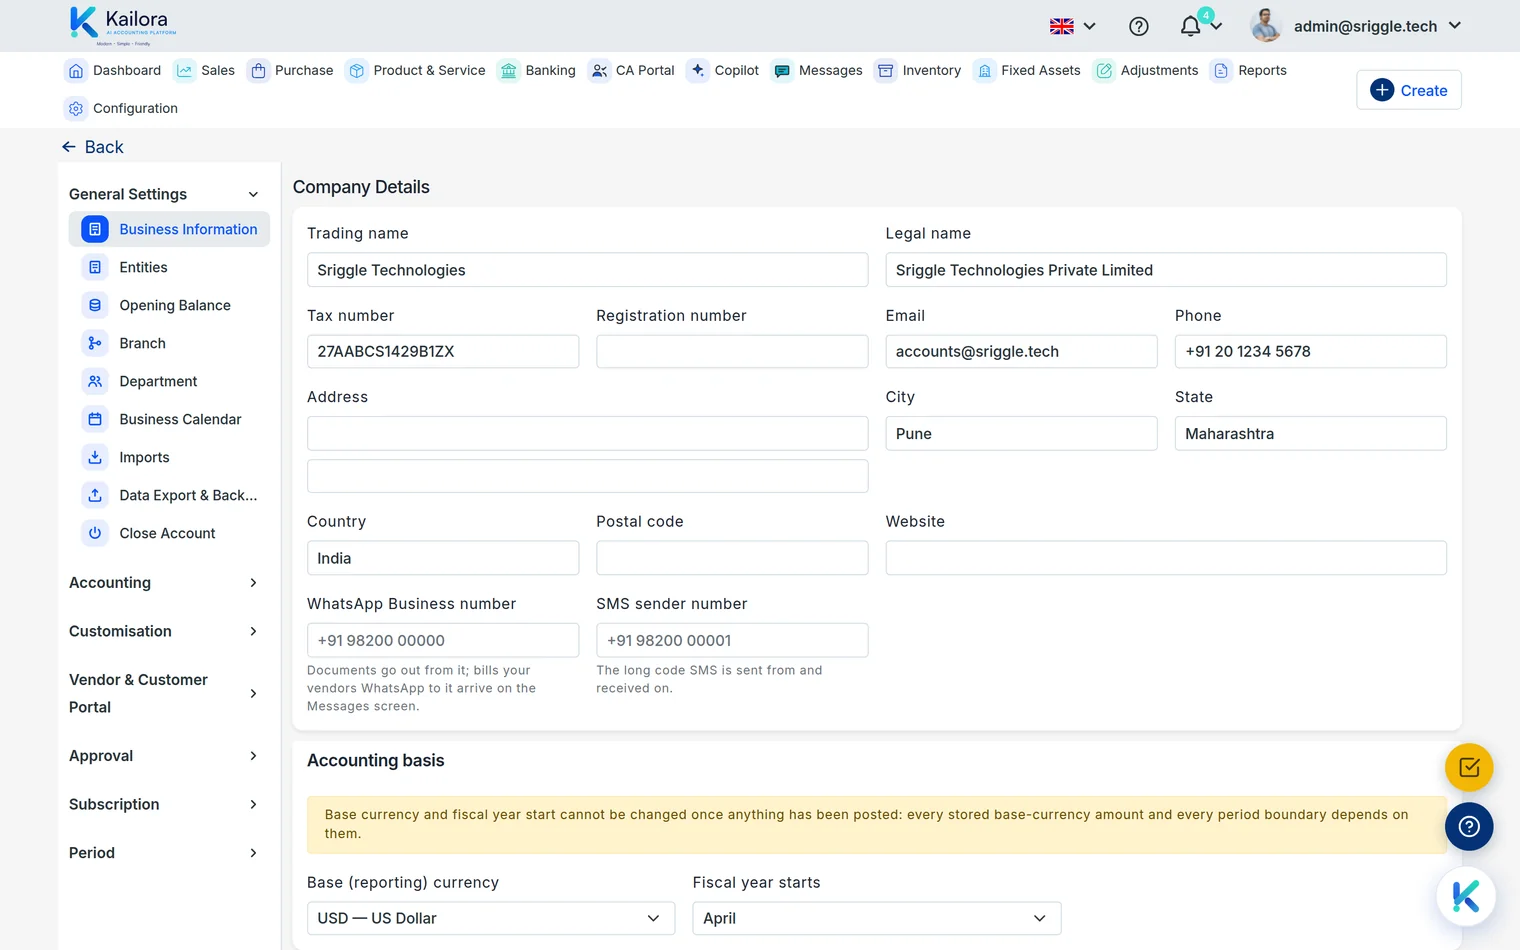Expand the Approval settings section
The image size is (1520, 950).
click(164, 756)
